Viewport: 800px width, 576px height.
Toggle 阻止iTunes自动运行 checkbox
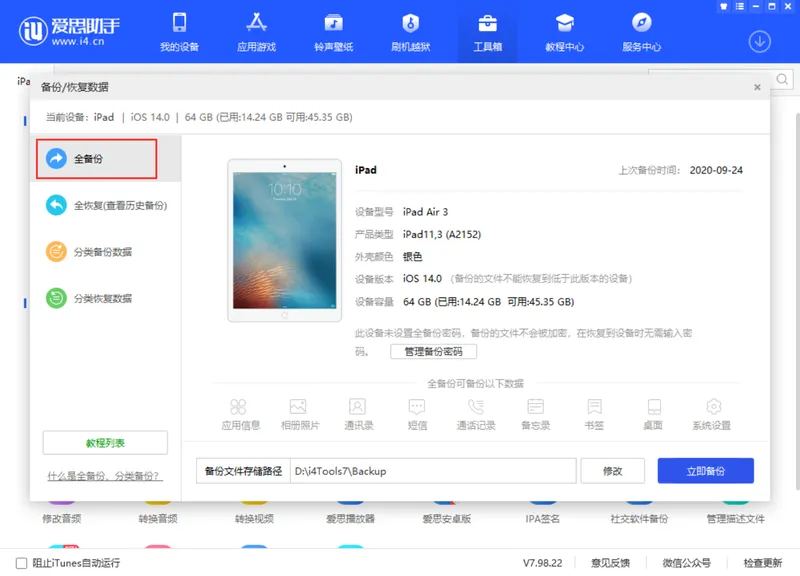[21, 563]
